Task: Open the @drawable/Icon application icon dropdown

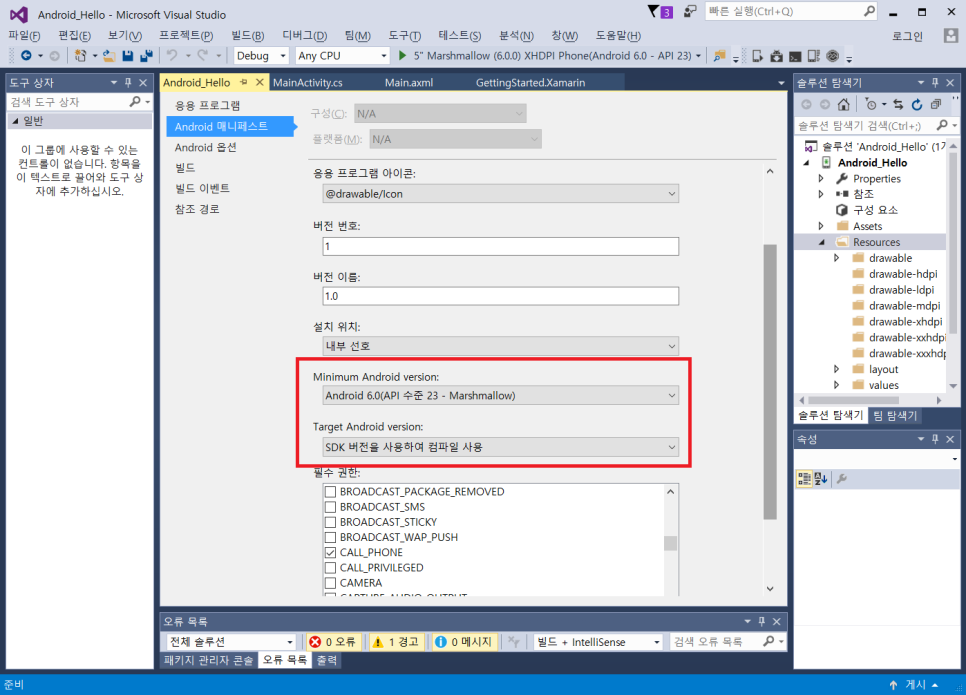Action: tap(500, 194)
